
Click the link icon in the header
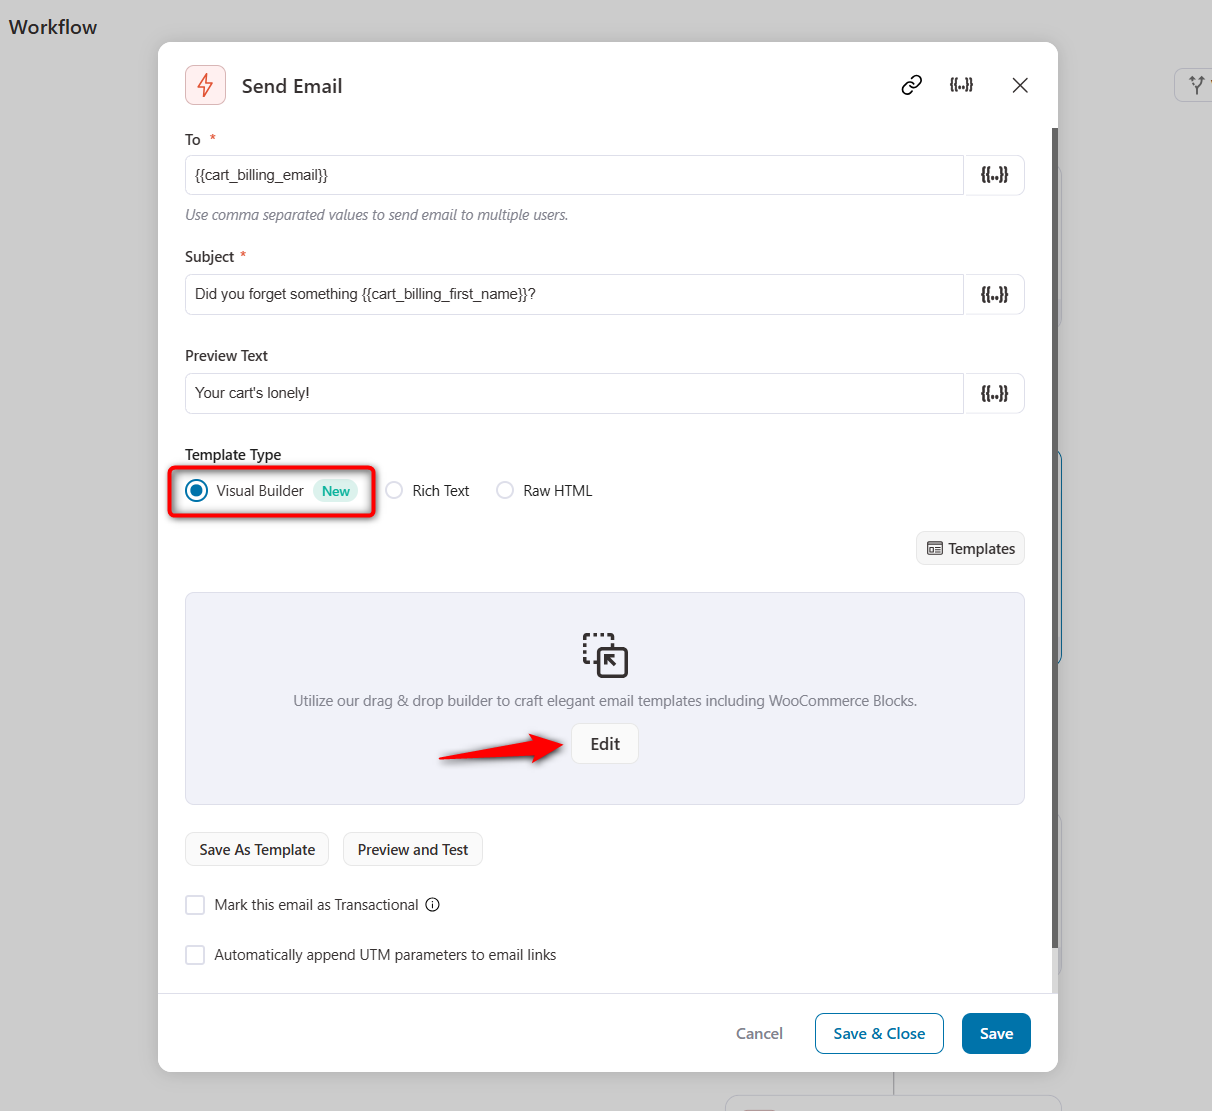(x=910, y=85)
